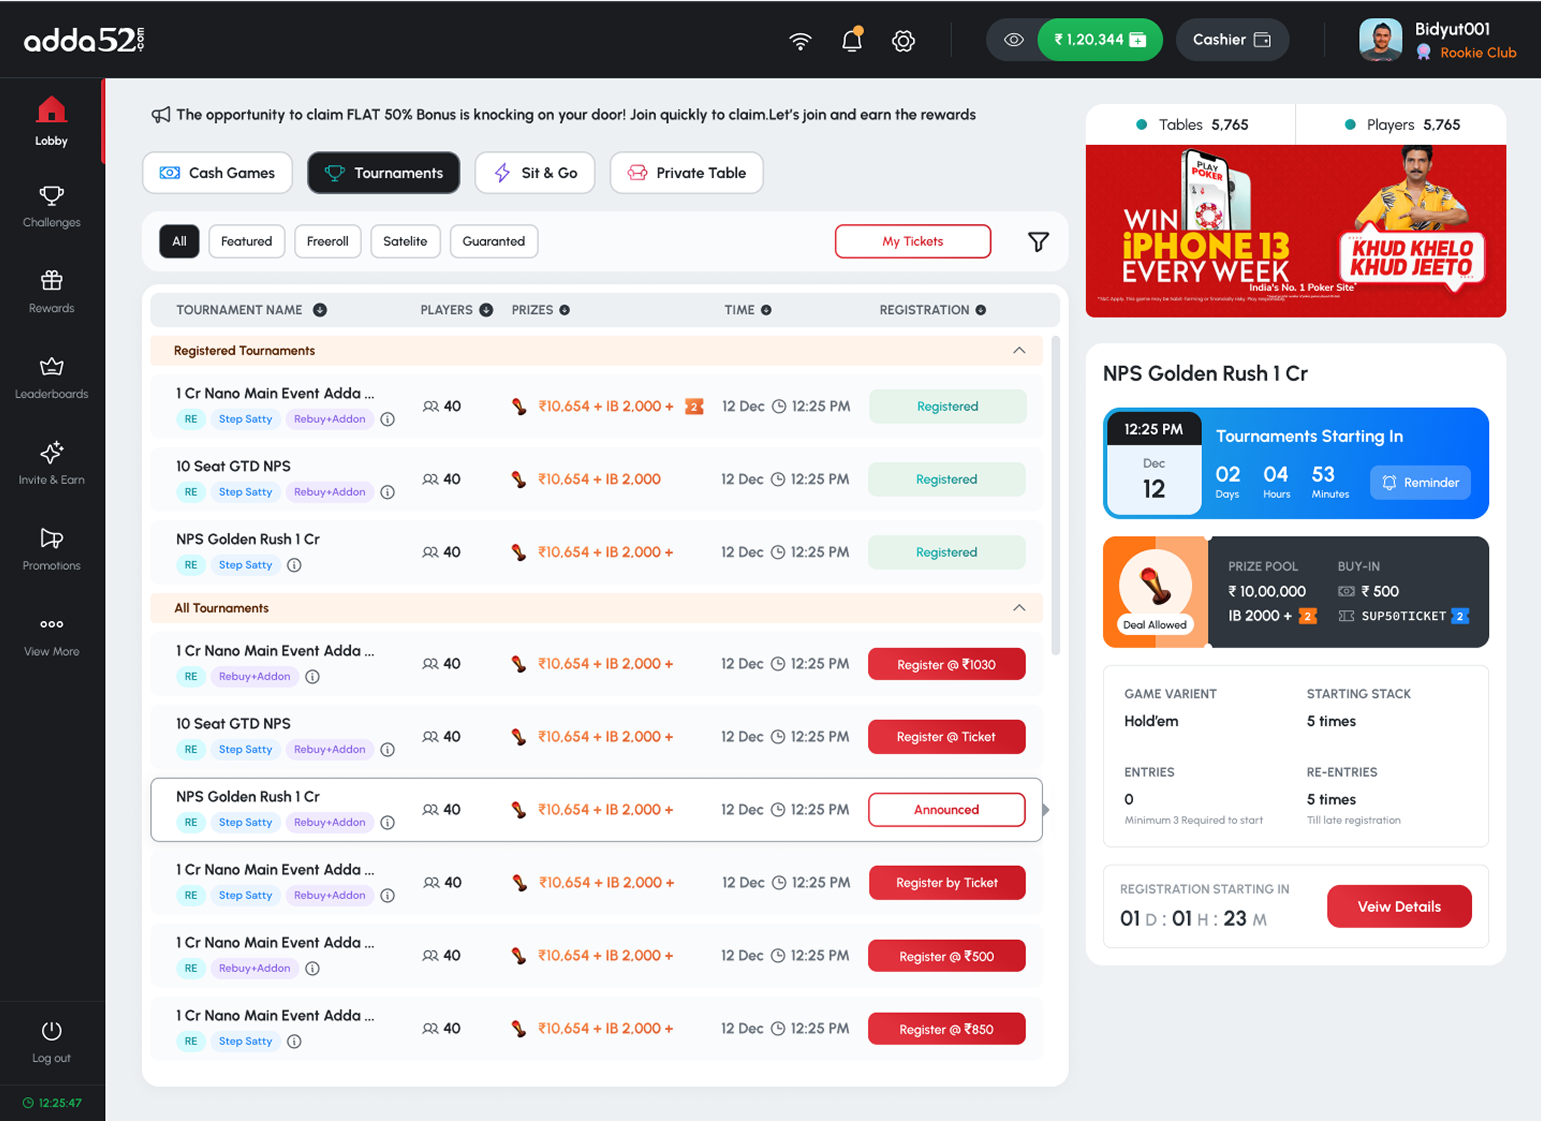Viewport: 1541px width, 1121px height.
Task: Open the Private Table tab
Action: point(687,173)
